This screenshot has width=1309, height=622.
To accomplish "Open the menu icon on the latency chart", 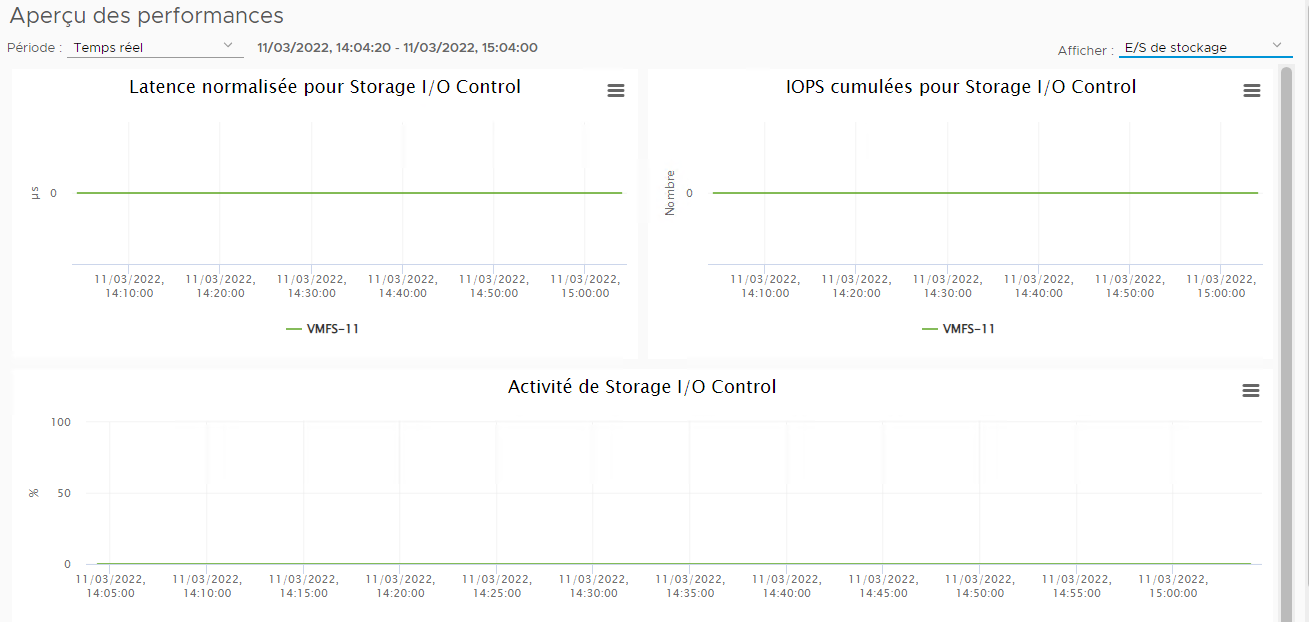I will 615,90.
